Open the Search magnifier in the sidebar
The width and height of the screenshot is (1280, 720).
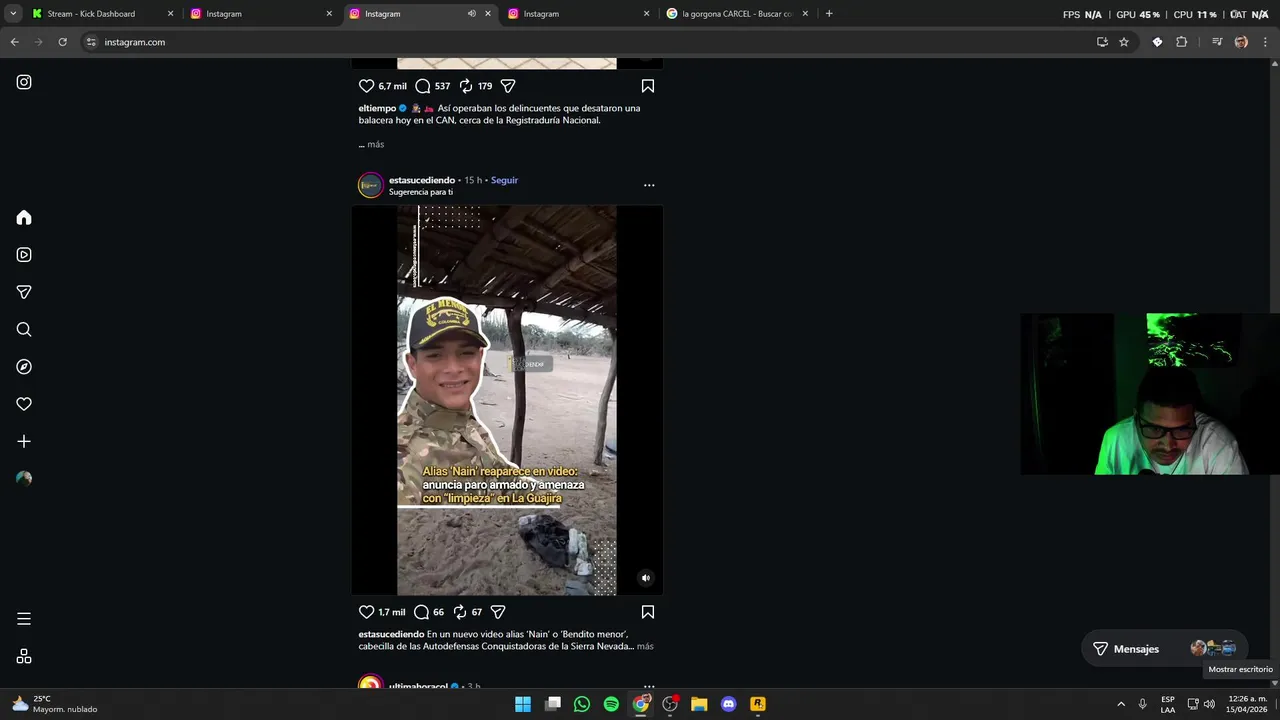(x=24, y=330)
